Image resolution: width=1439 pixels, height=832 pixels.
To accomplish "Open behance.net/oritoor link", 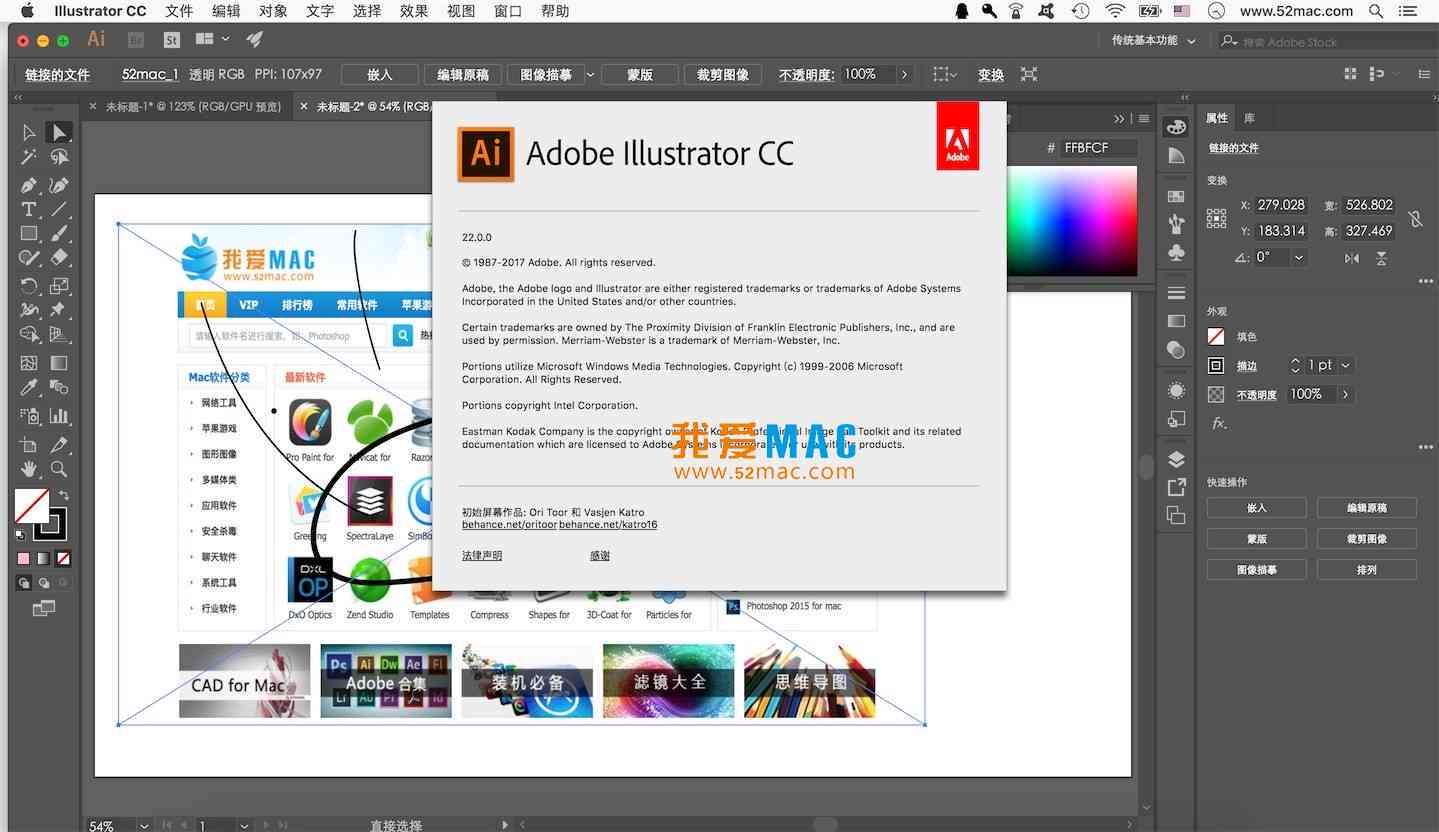I will [x=509, y=524].
